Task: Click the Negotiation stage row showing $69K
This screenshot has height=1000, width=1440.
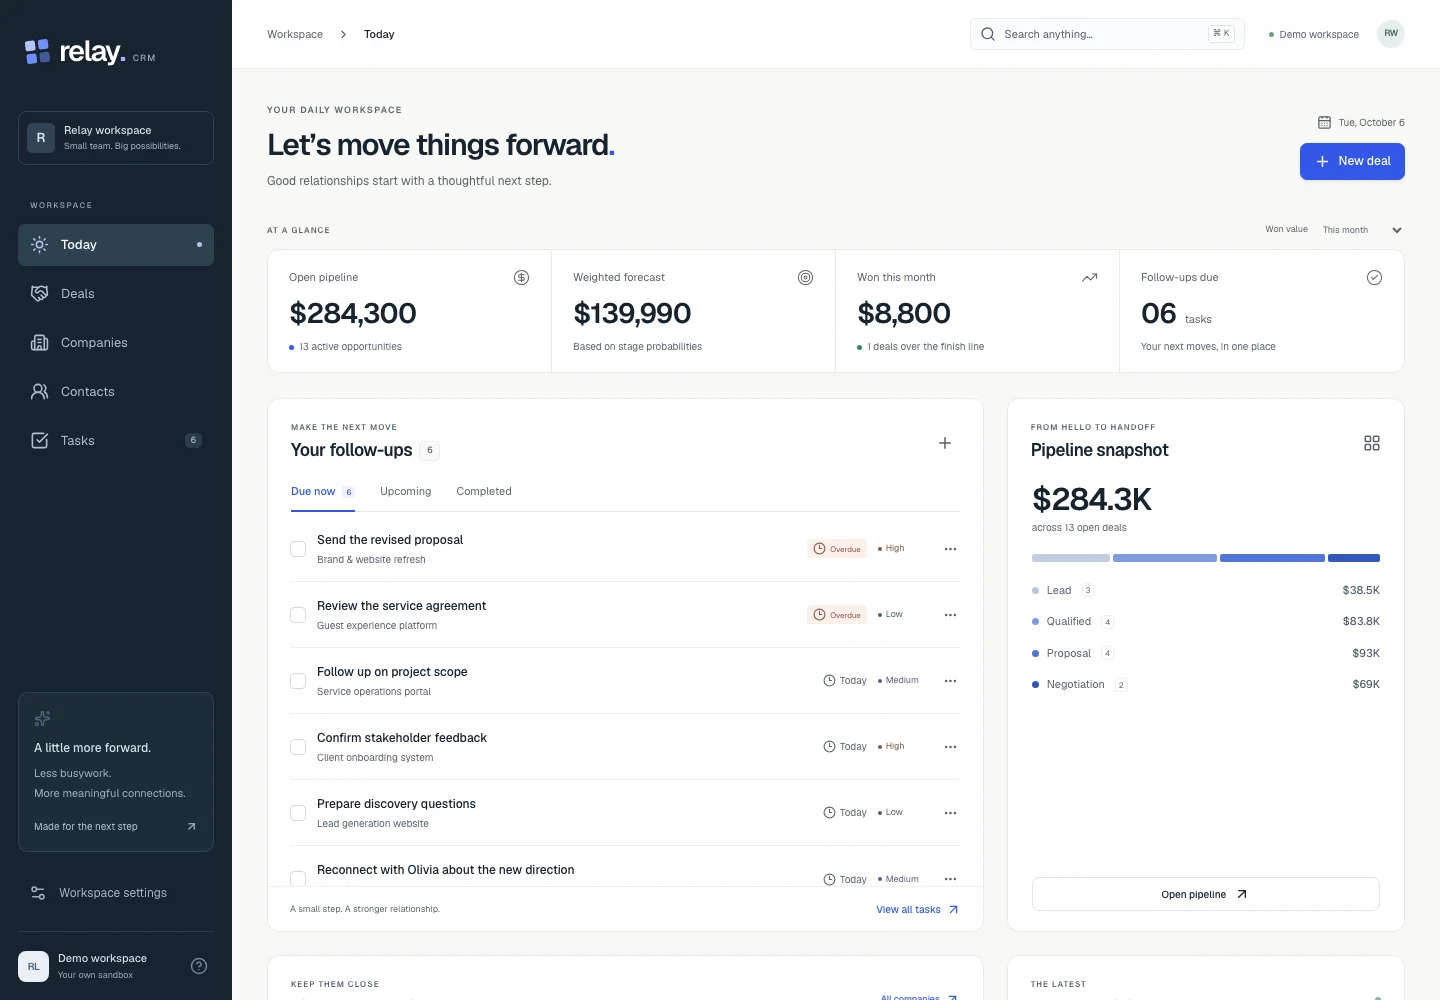Action: (x=1205, y=685)
